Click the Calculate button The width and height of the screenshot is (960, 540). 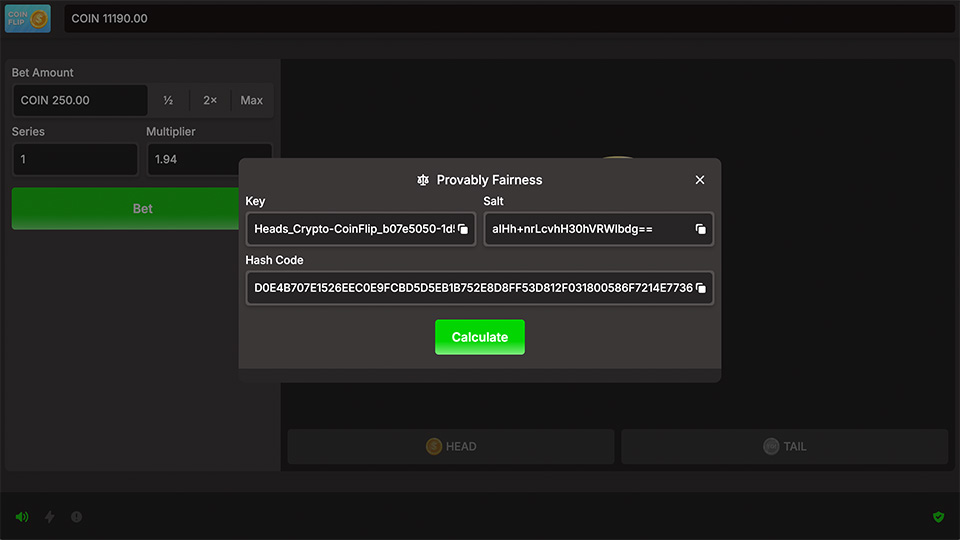(x=480, y=337)
